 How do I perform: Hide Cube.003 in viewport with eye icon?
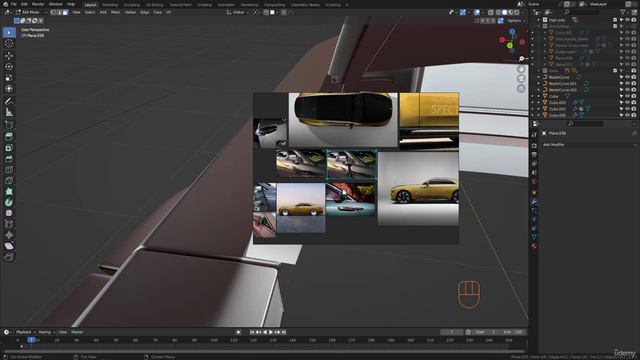coord(627,109)
